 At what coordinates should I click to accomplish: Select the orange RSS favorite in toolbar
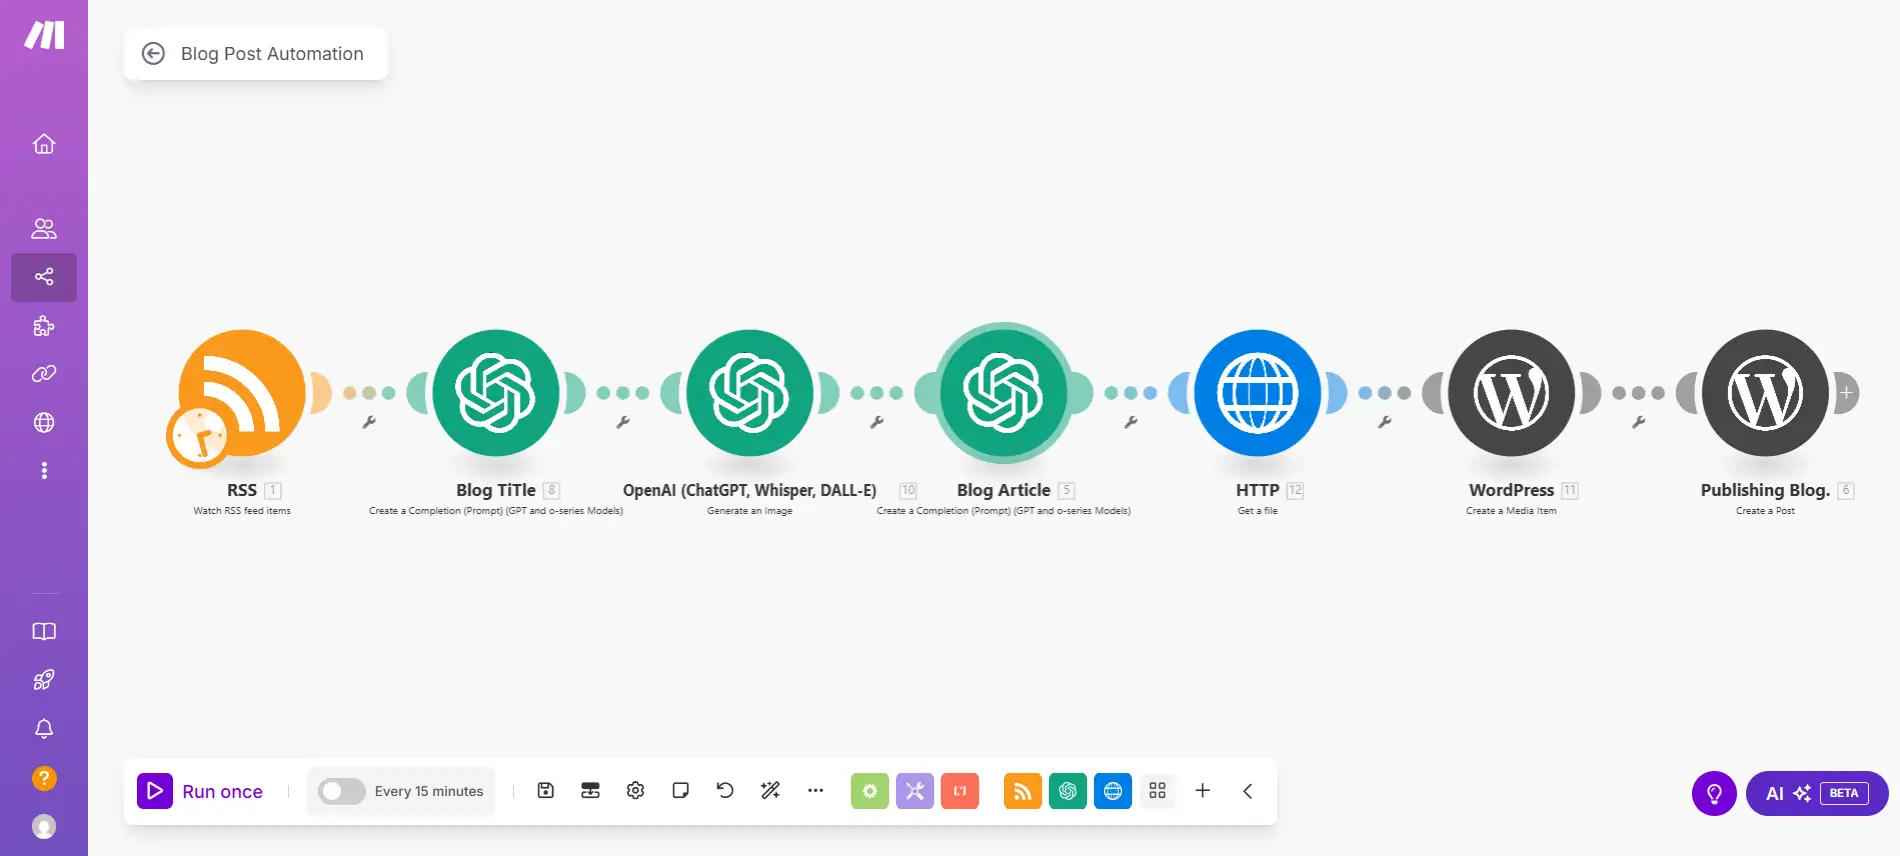tap(1022, 791)
